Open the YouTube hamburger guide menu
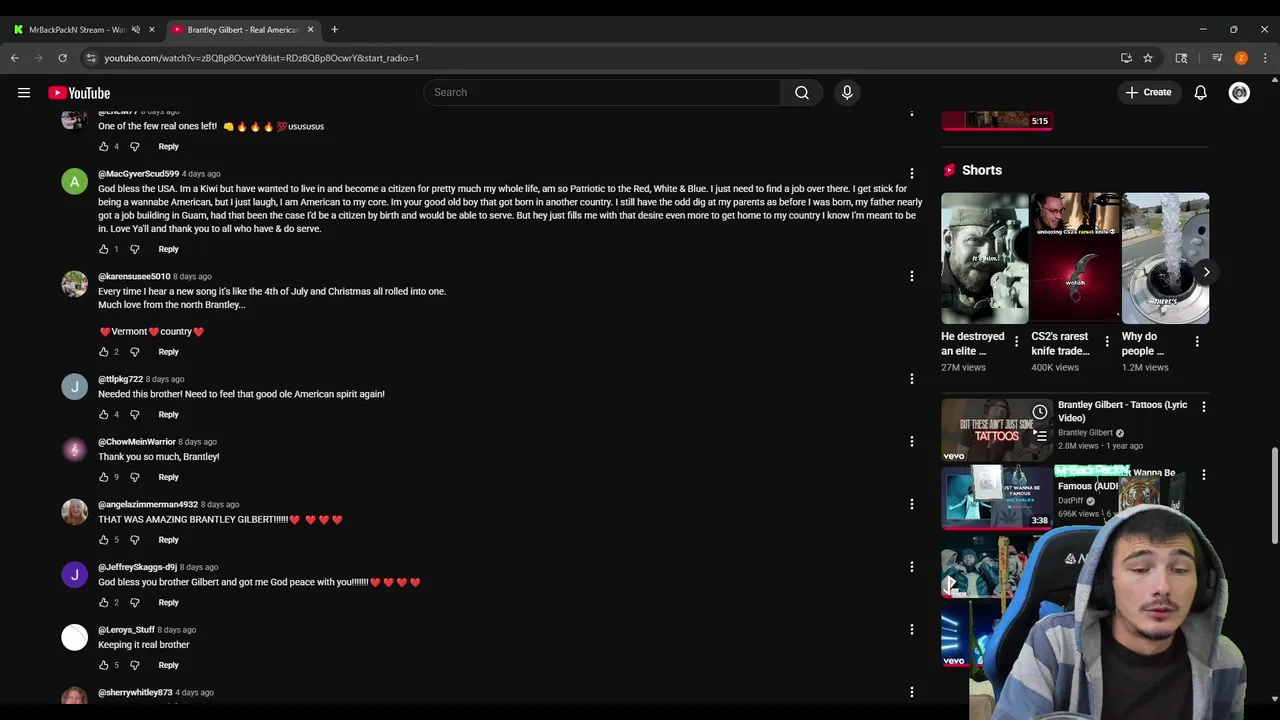Screen dimensions: 1280x720 coord(24,93)
